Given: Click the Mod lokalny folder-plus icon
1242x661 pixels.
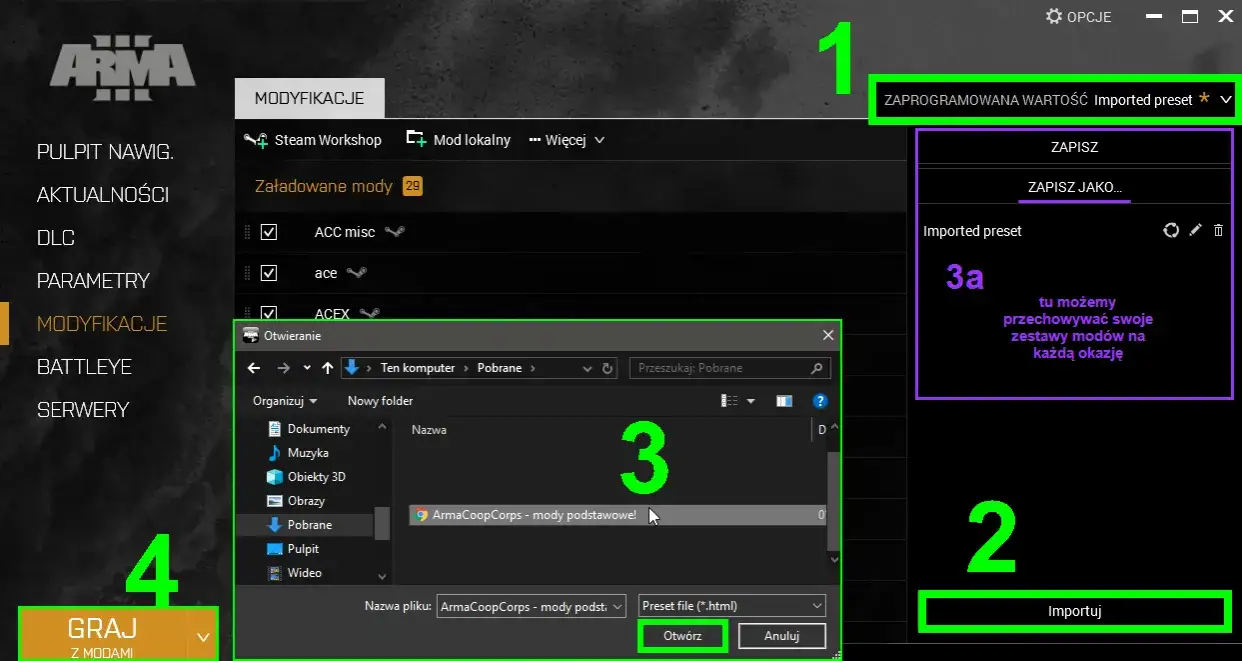Looking at the screenshot, I should pyautogui.click(x=415, y=139).
